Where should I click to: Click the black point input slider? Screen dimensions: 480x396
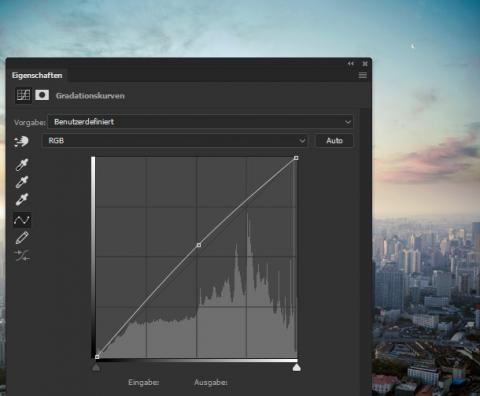click(x=96, y=367)
